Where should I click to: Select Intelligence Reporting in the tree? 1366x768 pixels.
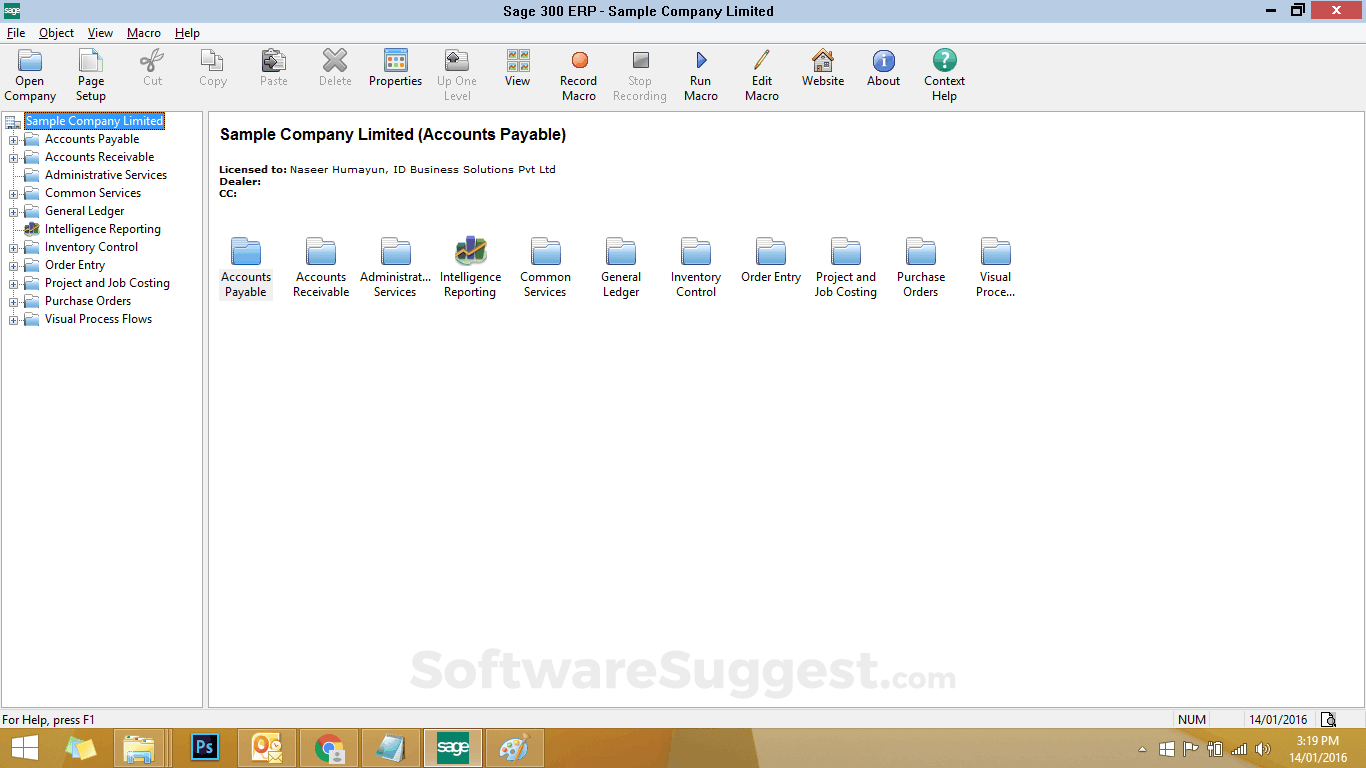coord(103,229)
